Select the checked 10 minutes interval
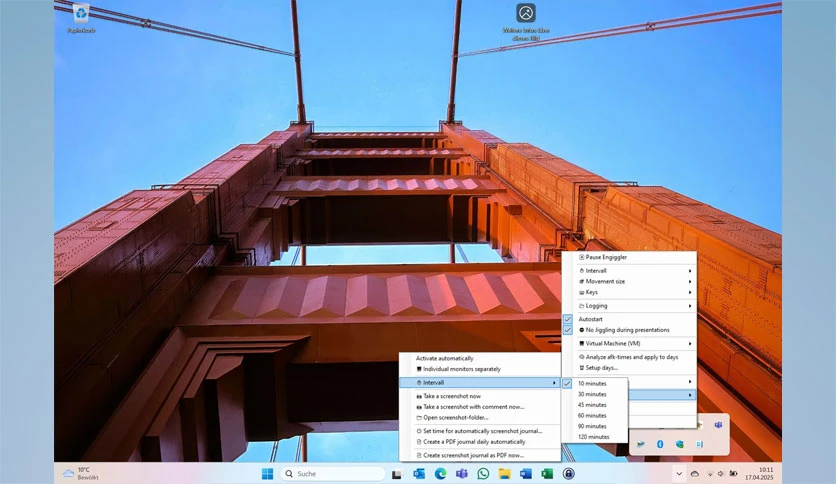Screen dimensions: 836x484 pos(594,383)
